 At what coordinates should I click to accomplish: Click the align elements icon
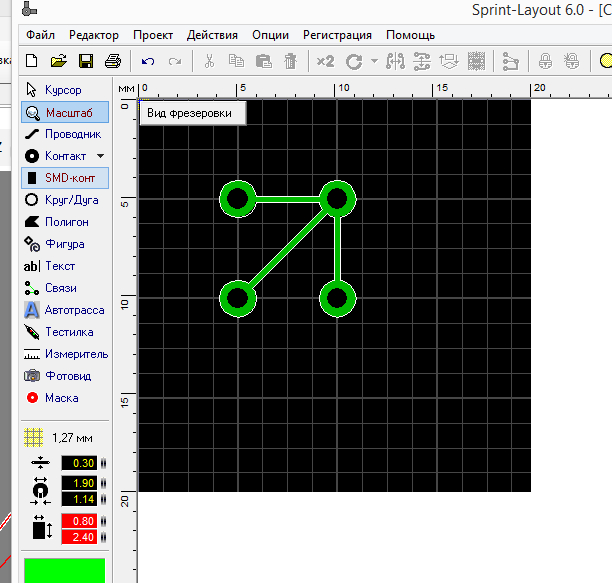coord(422,61)
